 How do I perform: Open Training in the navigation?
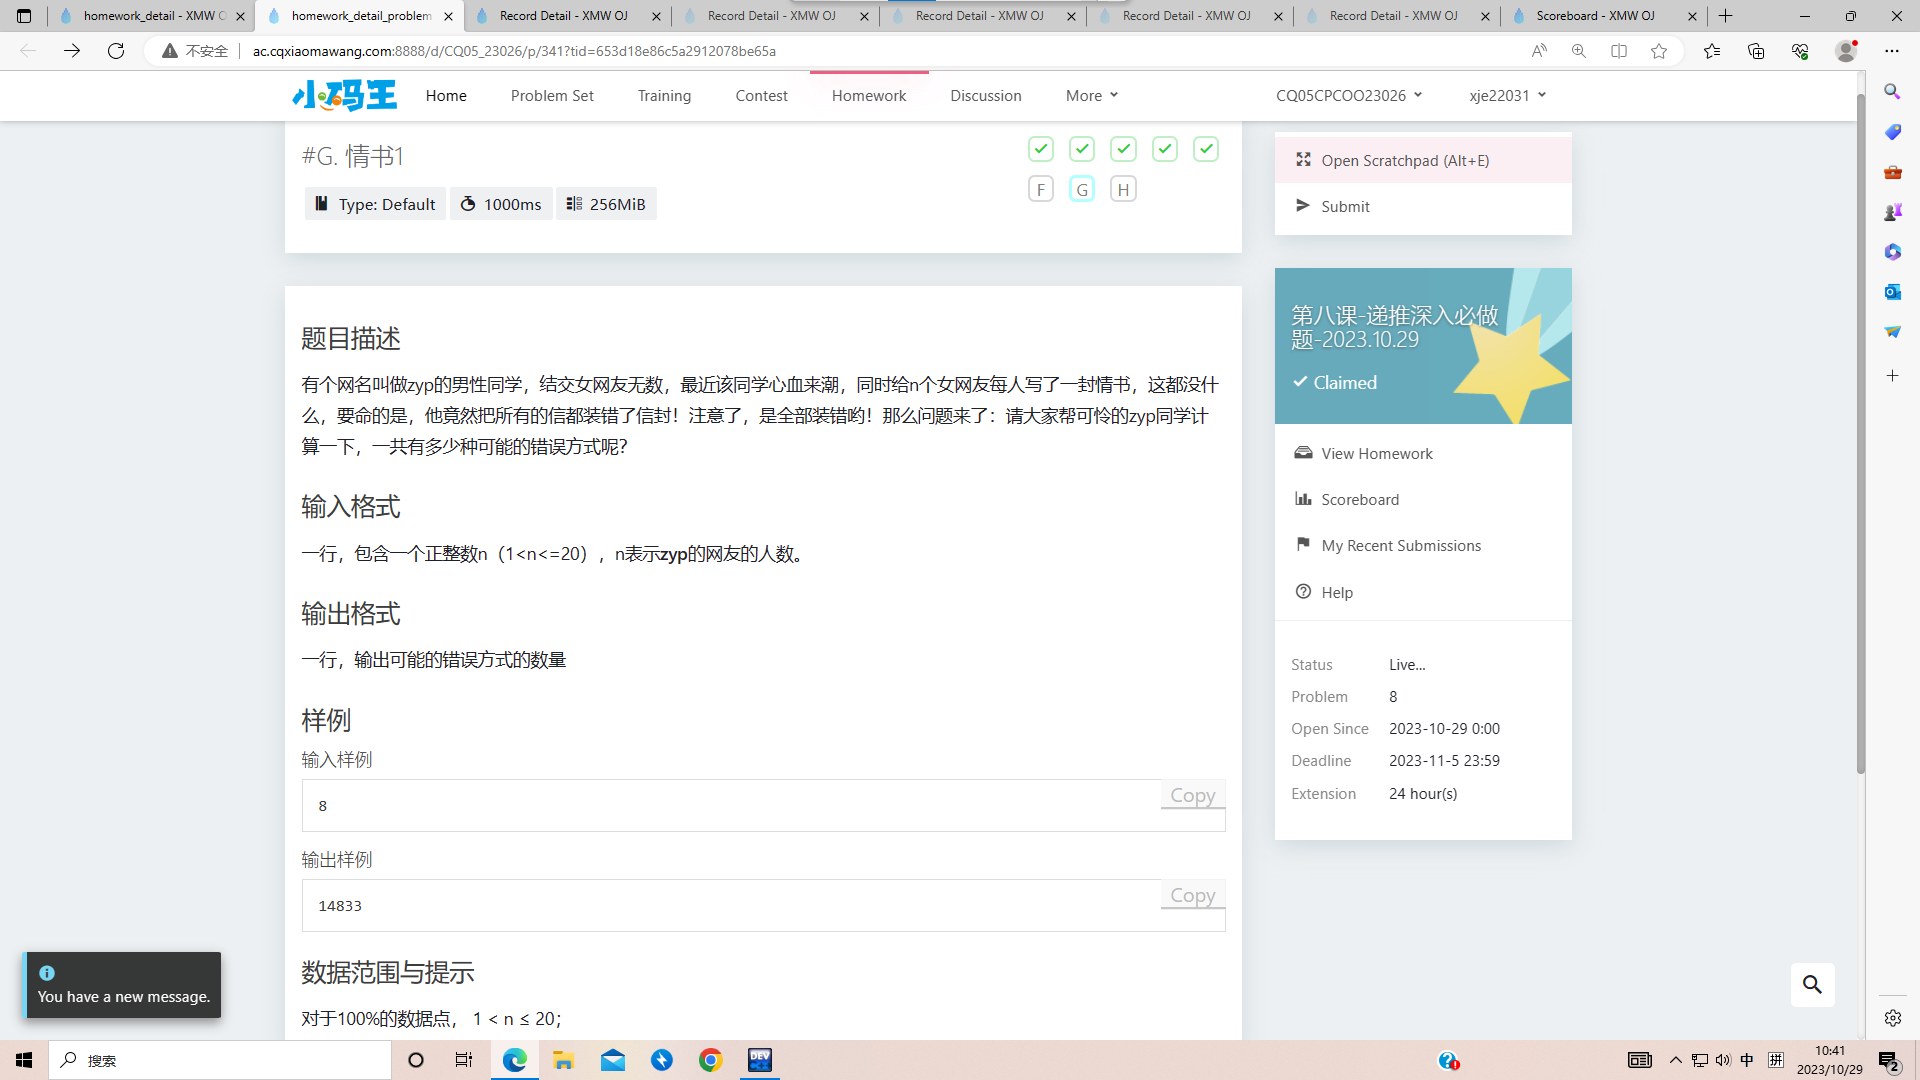coord(664,96)
